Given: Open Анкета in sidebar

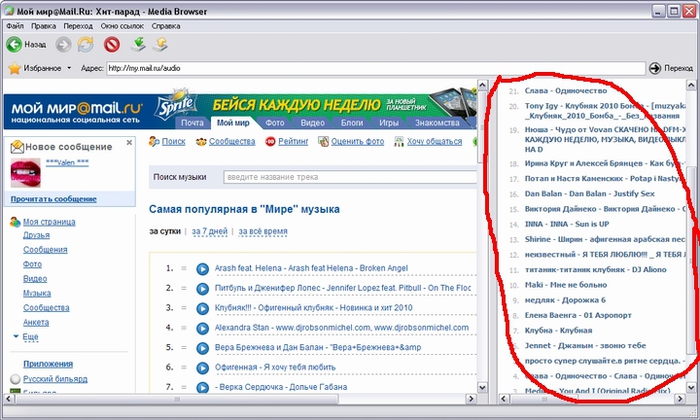Looking at the screenshot, I should point(36,322).
